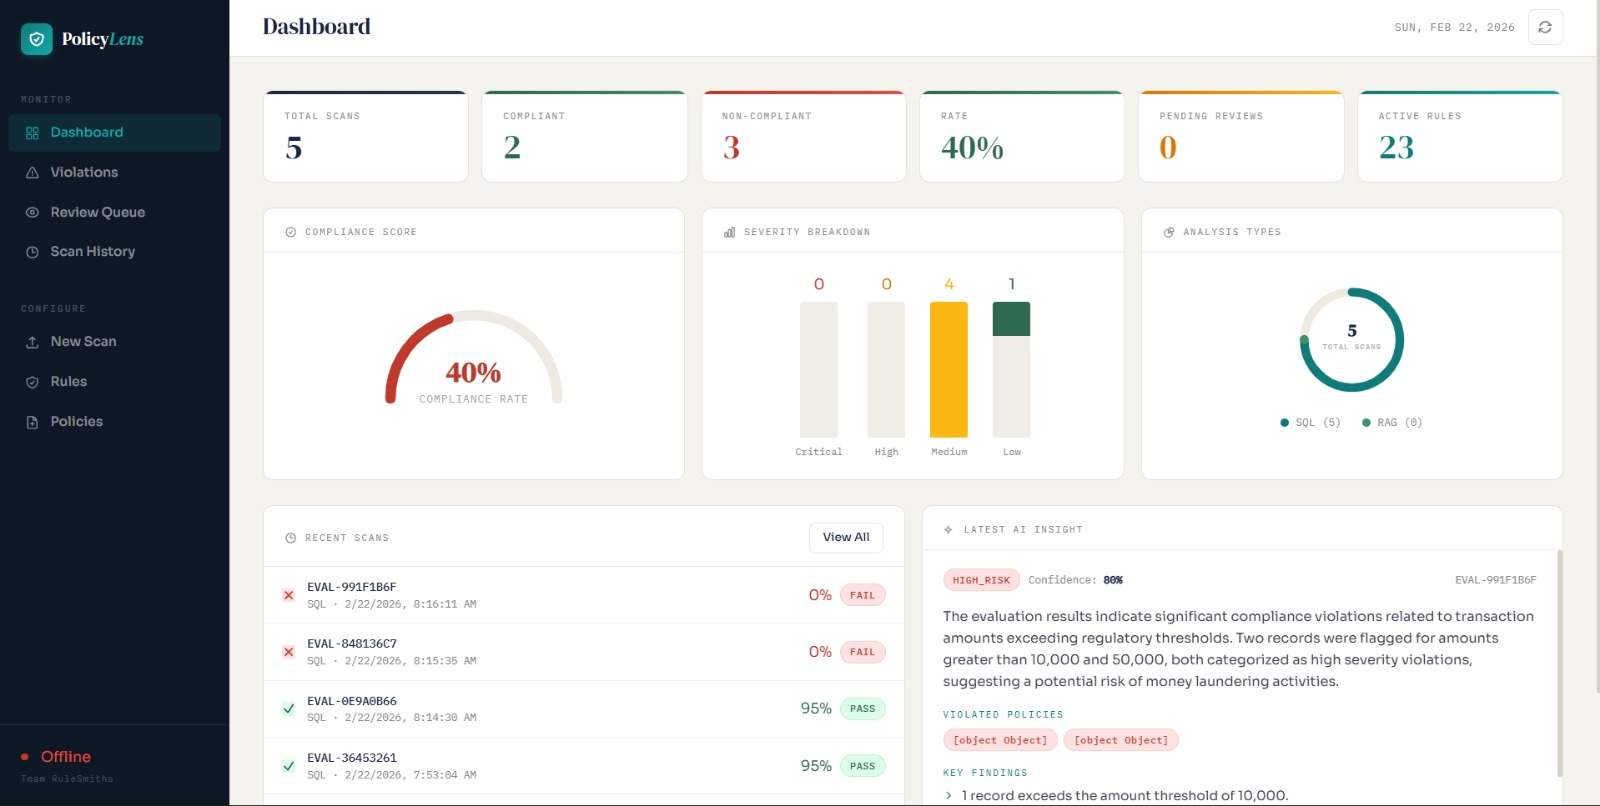Click the Policies document icon
The height and width of the screenshot is (806, 1600).
coord(32,422)
